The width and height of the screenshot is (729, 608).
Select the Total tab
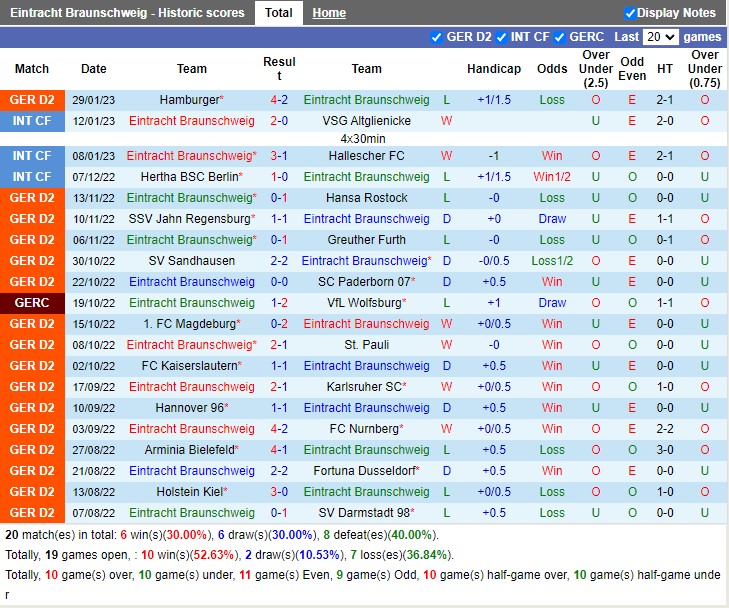[x=279, y=13]
